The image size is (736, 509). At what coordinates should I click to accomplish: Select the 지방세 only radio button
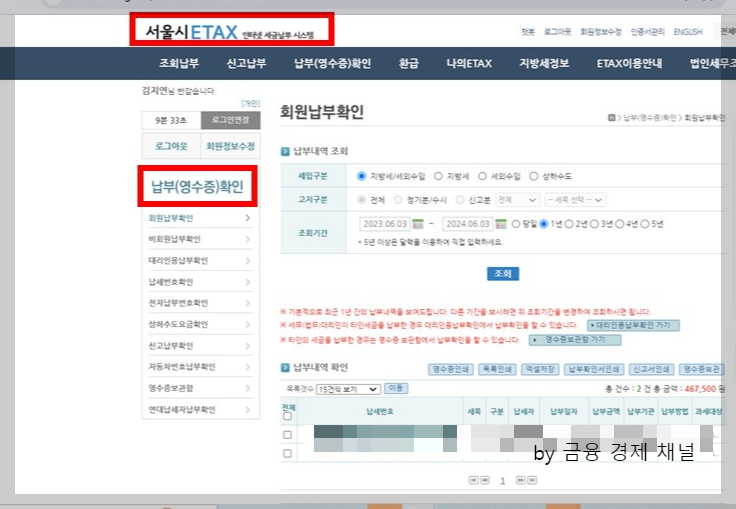click(438, 176)
